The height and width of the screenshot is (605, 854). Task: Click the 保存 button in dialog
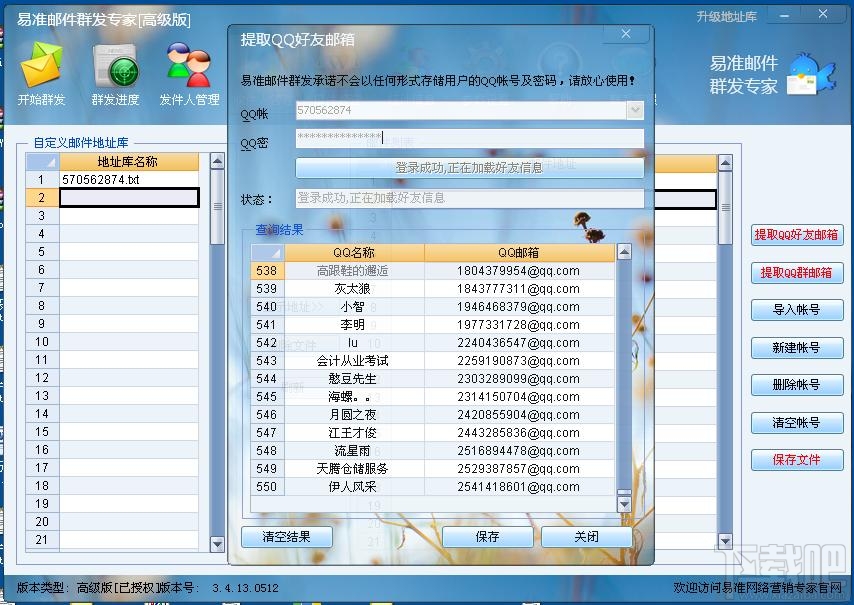coord(487,537)
